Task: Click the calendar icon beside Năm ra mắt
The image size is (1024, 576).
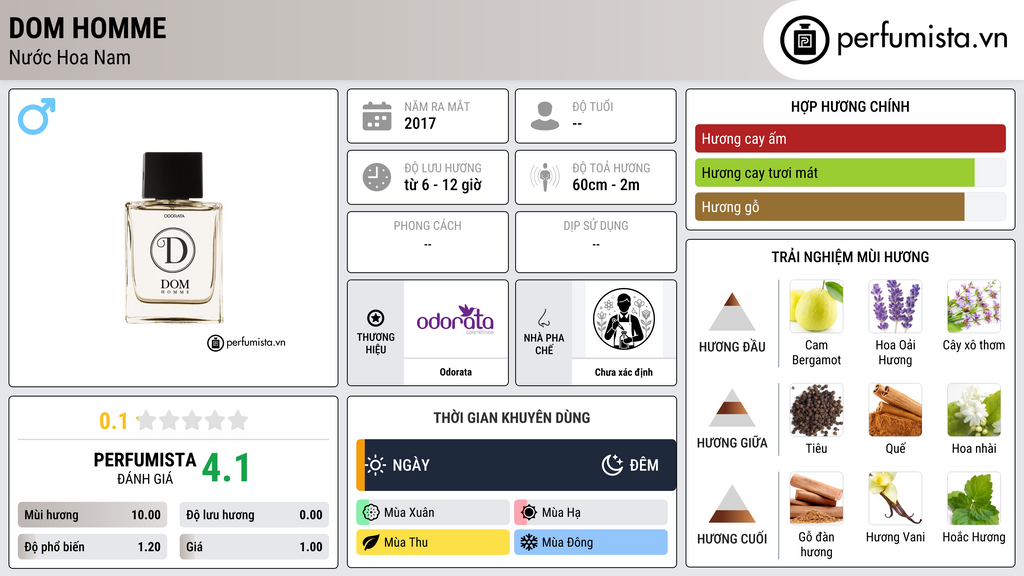Action: click(377, 116)
